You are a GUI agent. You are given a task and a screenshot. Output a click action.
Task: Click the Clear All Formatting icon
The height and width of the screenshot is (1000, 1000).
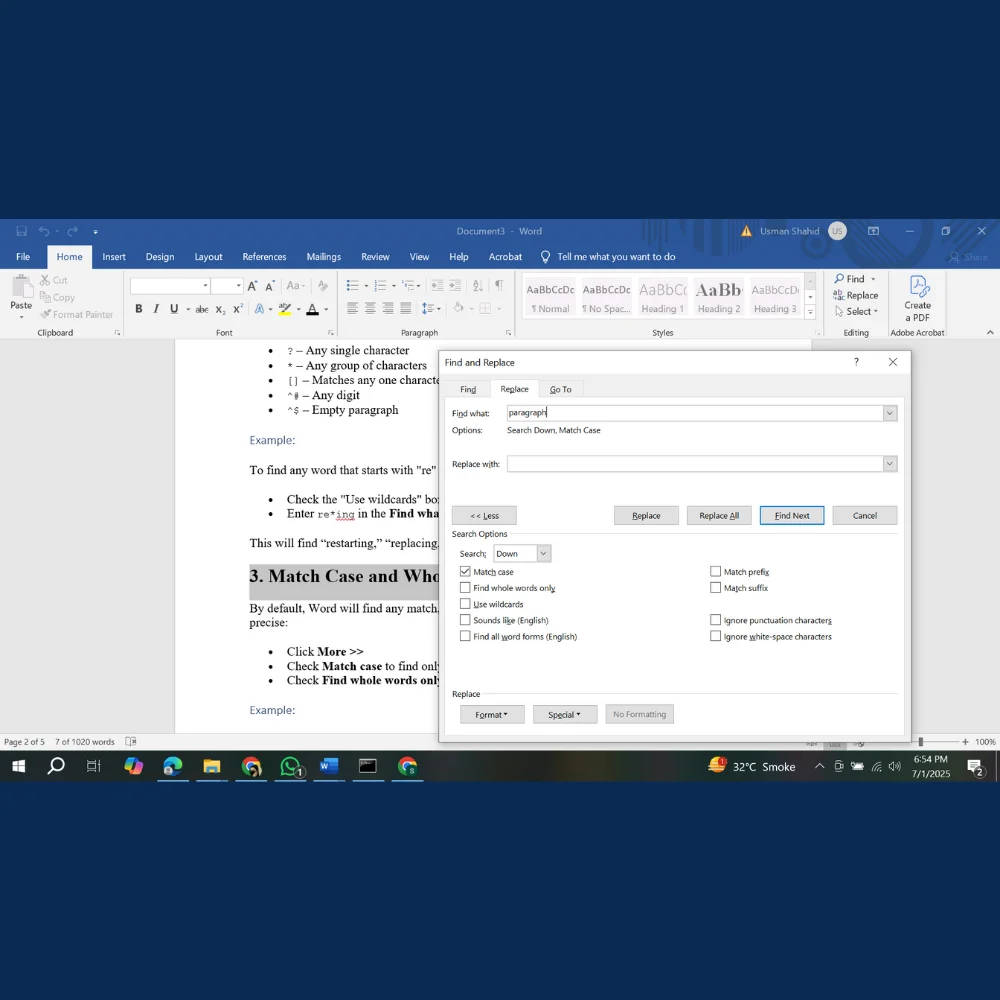coord(323,286)
